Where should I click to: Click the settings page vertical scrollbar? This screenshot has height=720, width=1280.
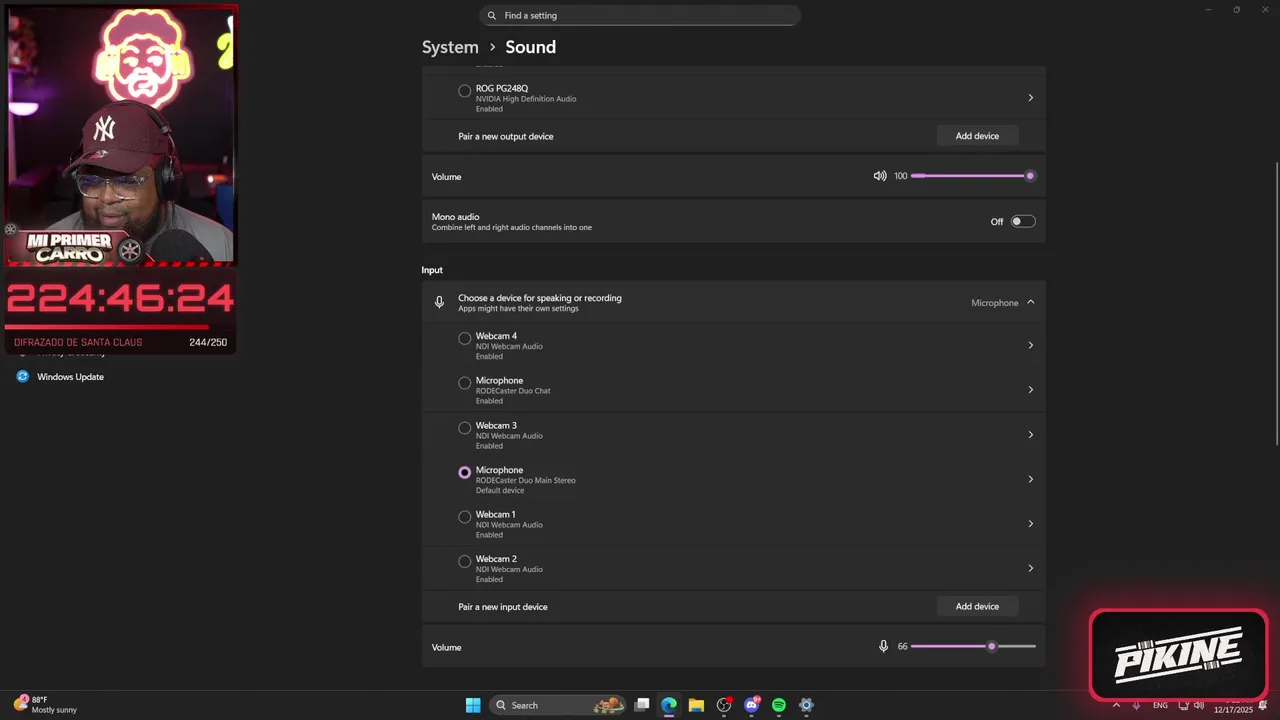[x=1276, y=303]
